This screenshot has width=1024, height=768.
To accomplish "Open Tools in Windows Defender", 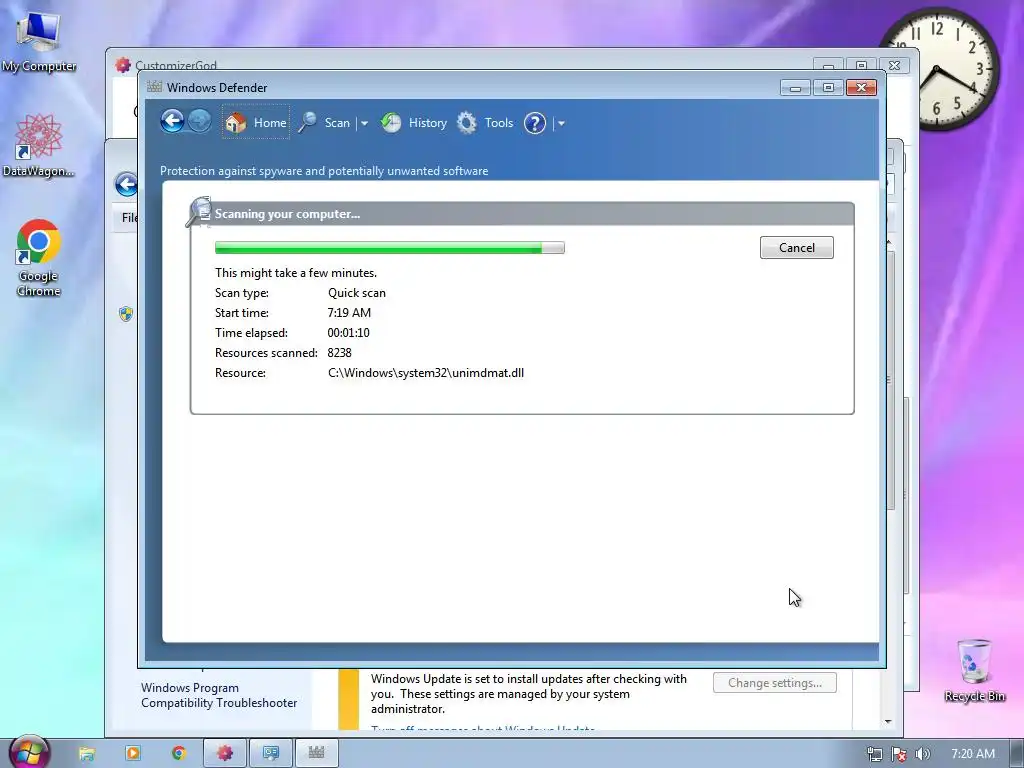I will click(x=498, y=123).
